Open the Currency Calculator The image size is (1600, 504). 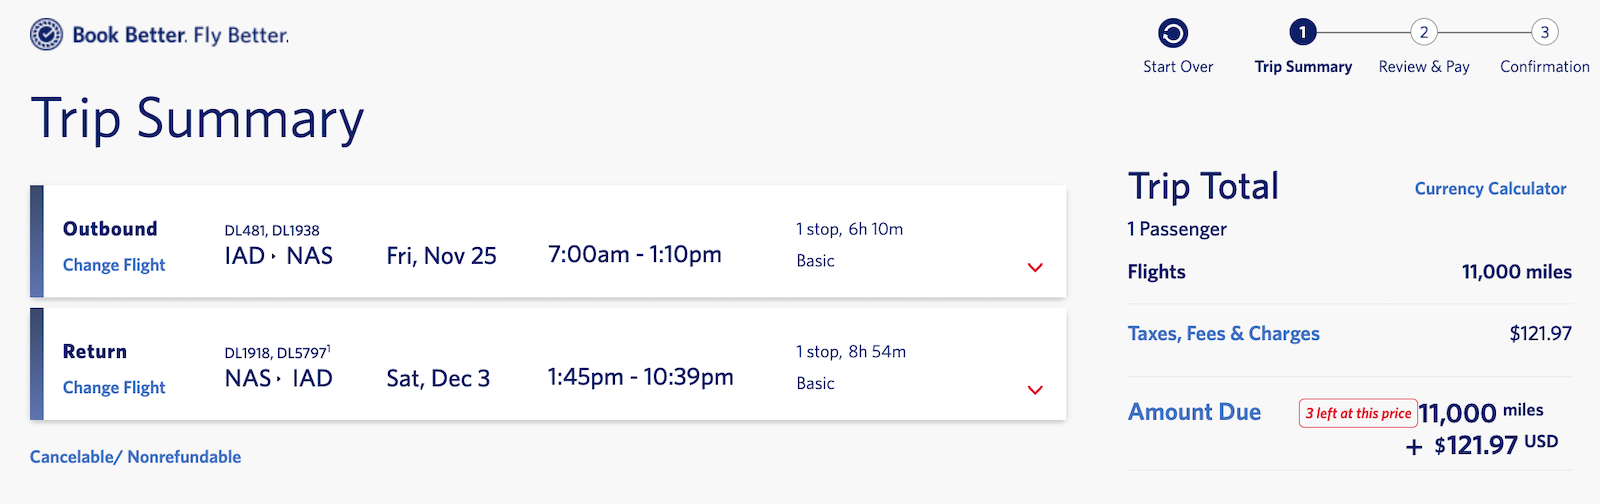[x=1490, y=188]
